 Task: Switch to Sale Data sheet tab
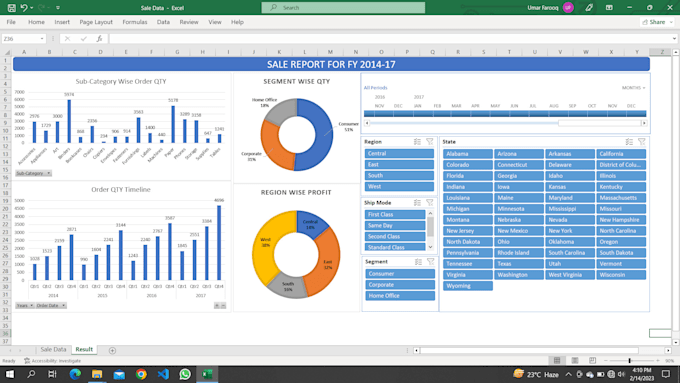[x=53, y=349]
